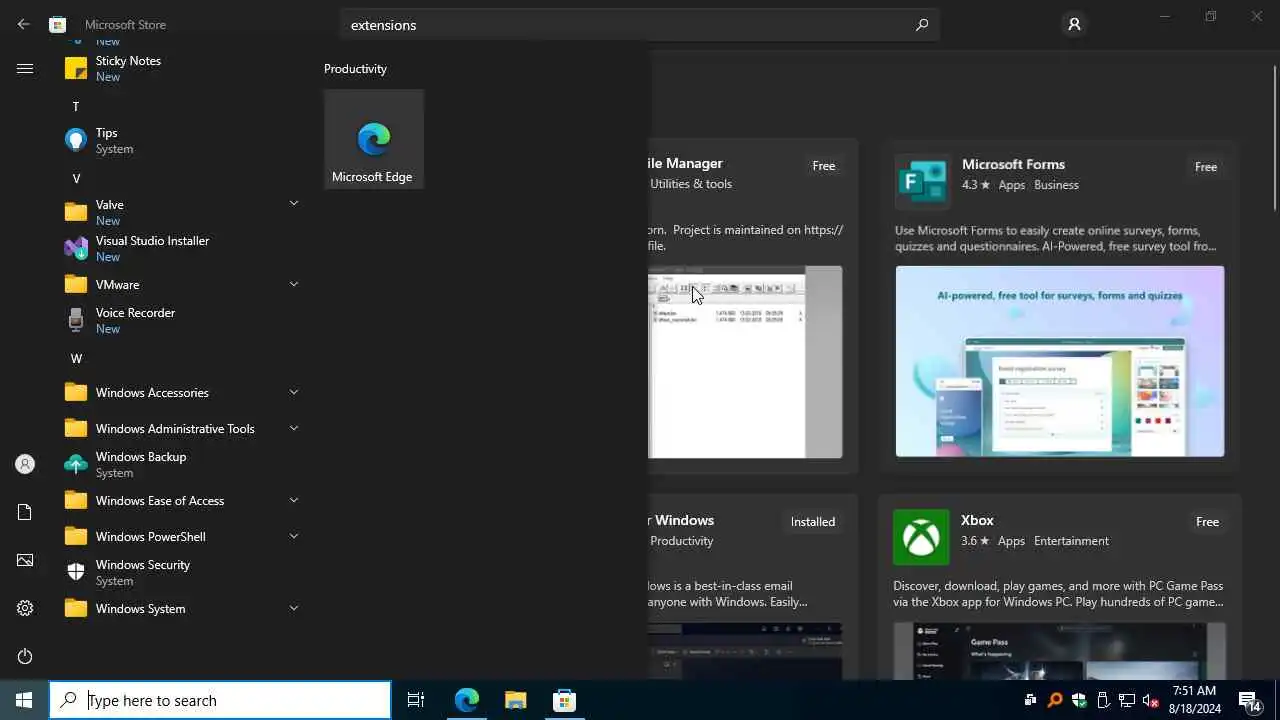Open the Store profile account icon
Image resolution: width=1280 pixels, height=720 pixels.
(1074, 24)
